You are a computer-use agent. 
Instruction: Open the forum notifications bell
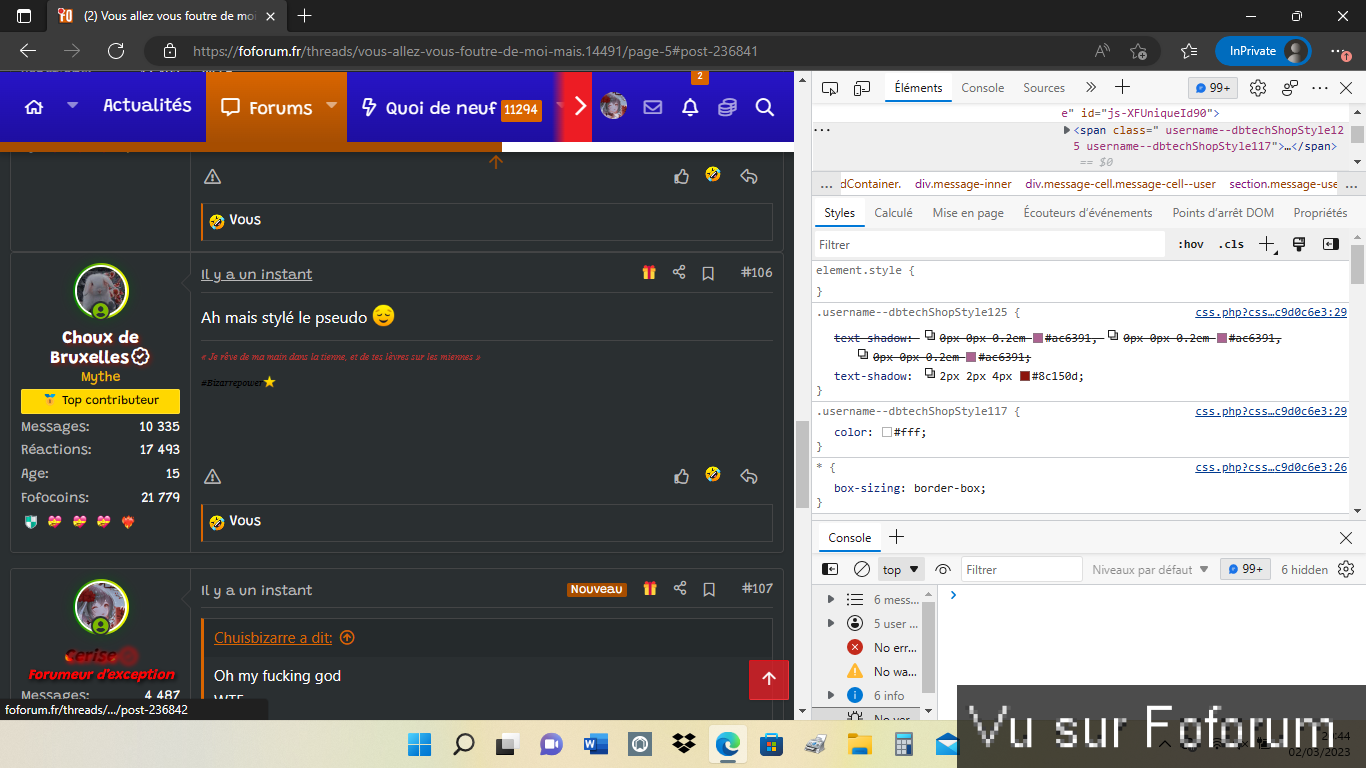point(690,107)
